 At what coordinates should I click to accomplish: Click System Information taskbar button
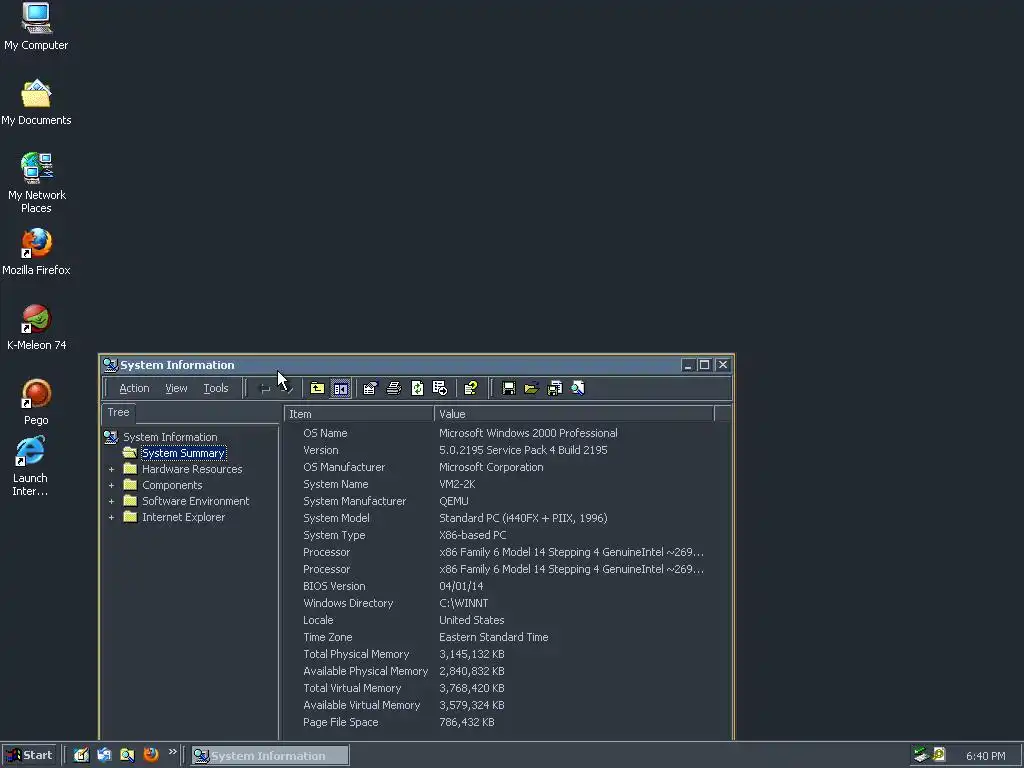pos(270,756)
